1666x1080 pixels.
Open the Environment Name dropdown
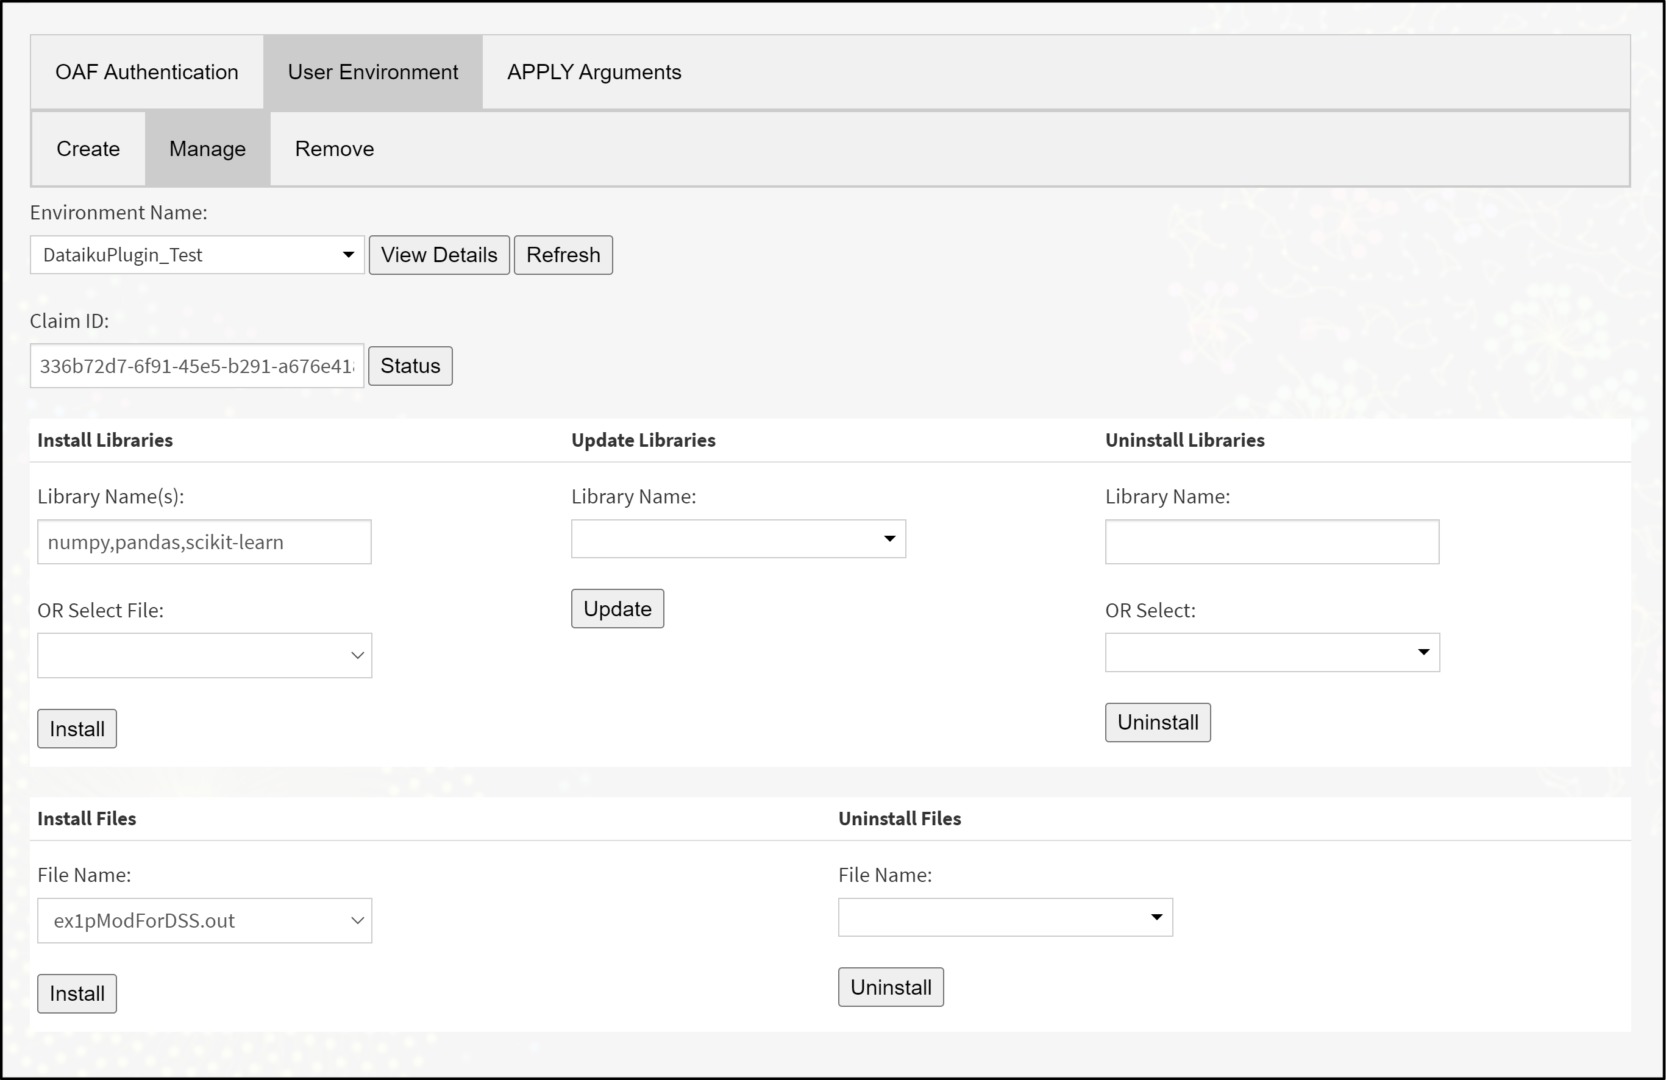click(347, 255)
